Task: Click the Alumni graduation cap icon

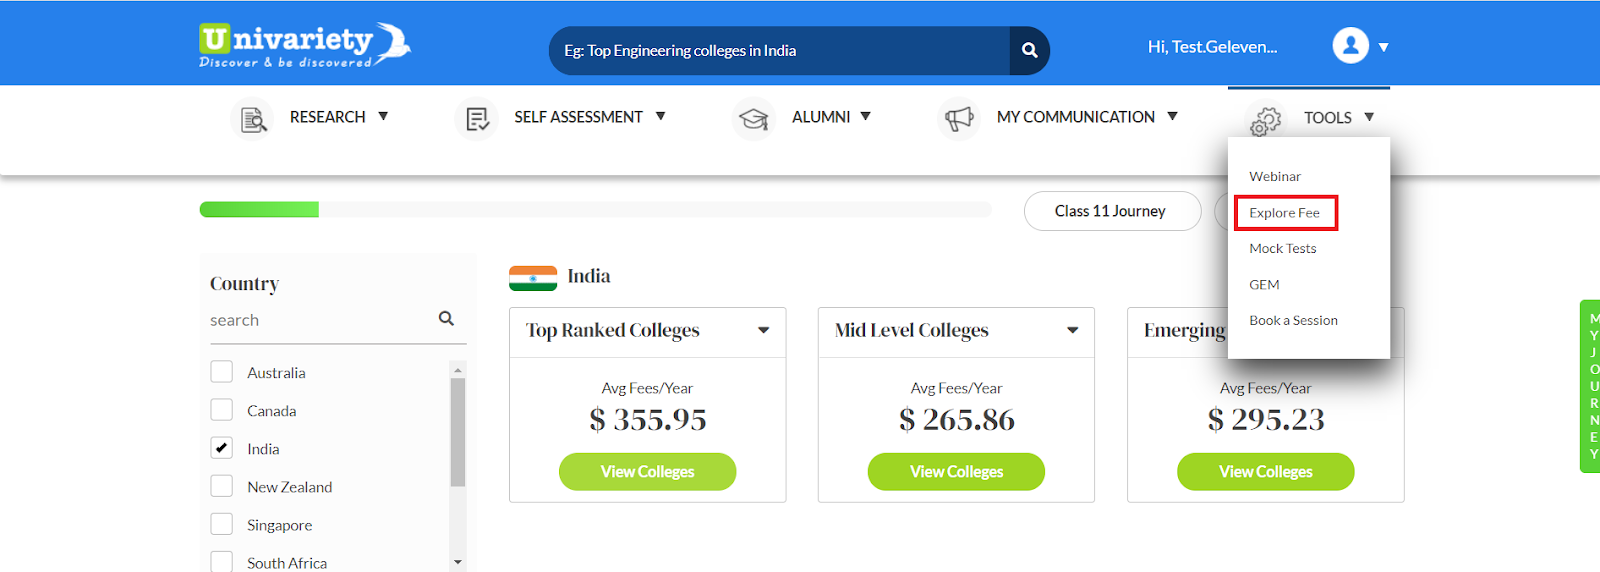Action: [753, 118]
